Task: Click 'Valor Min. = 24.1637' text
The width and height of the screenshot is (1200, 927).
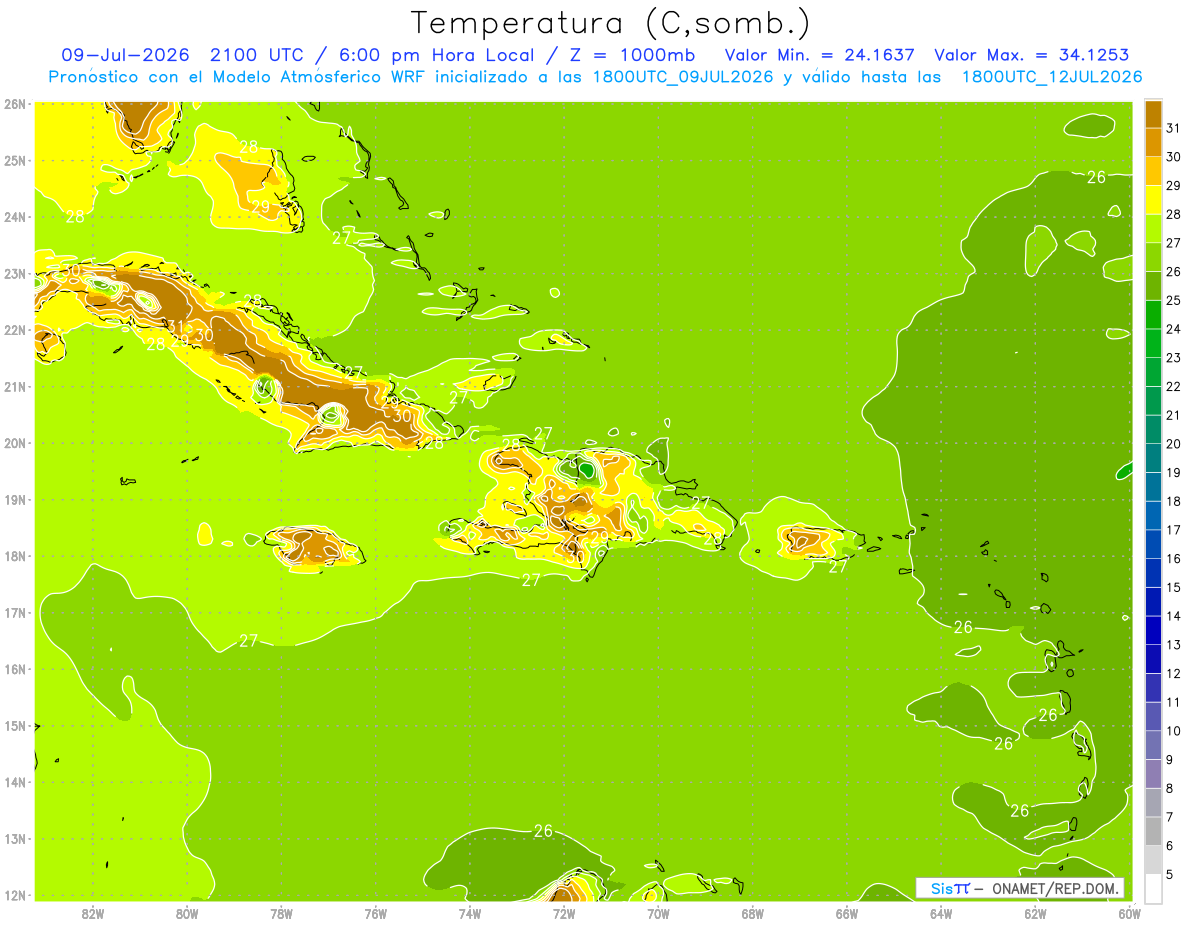Action: tap(820, 55)
